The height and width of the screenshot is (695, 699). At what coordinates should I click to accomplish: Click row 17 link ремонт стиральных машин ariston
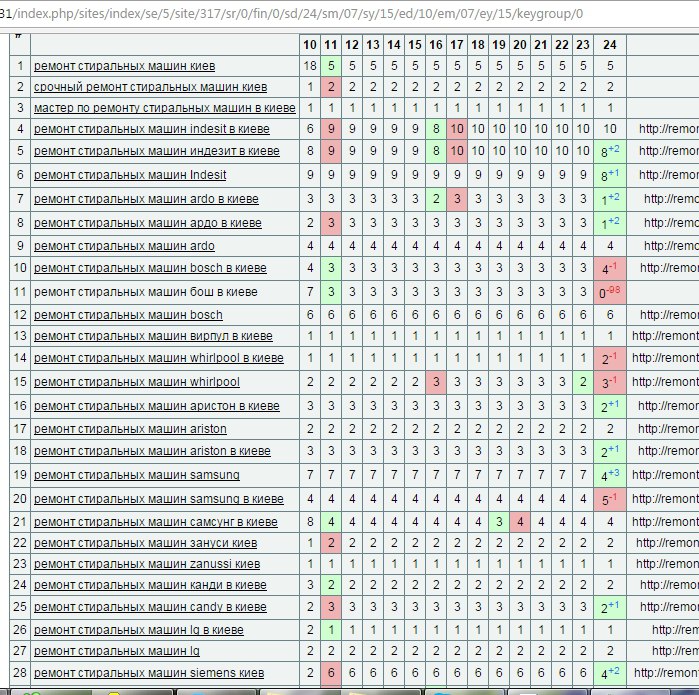pyautogui.click(x=130, y=429)
